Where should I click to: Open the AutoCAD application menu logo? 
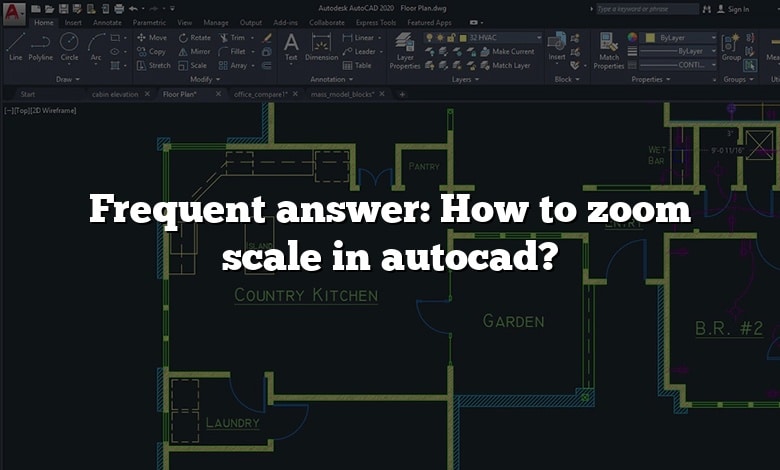[14, 13]
